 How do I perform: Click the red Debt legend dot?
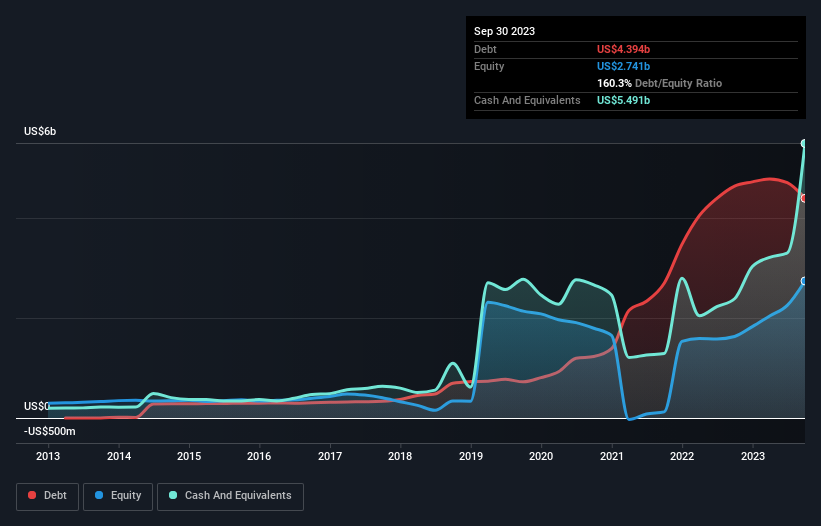[x=32, y=495]
